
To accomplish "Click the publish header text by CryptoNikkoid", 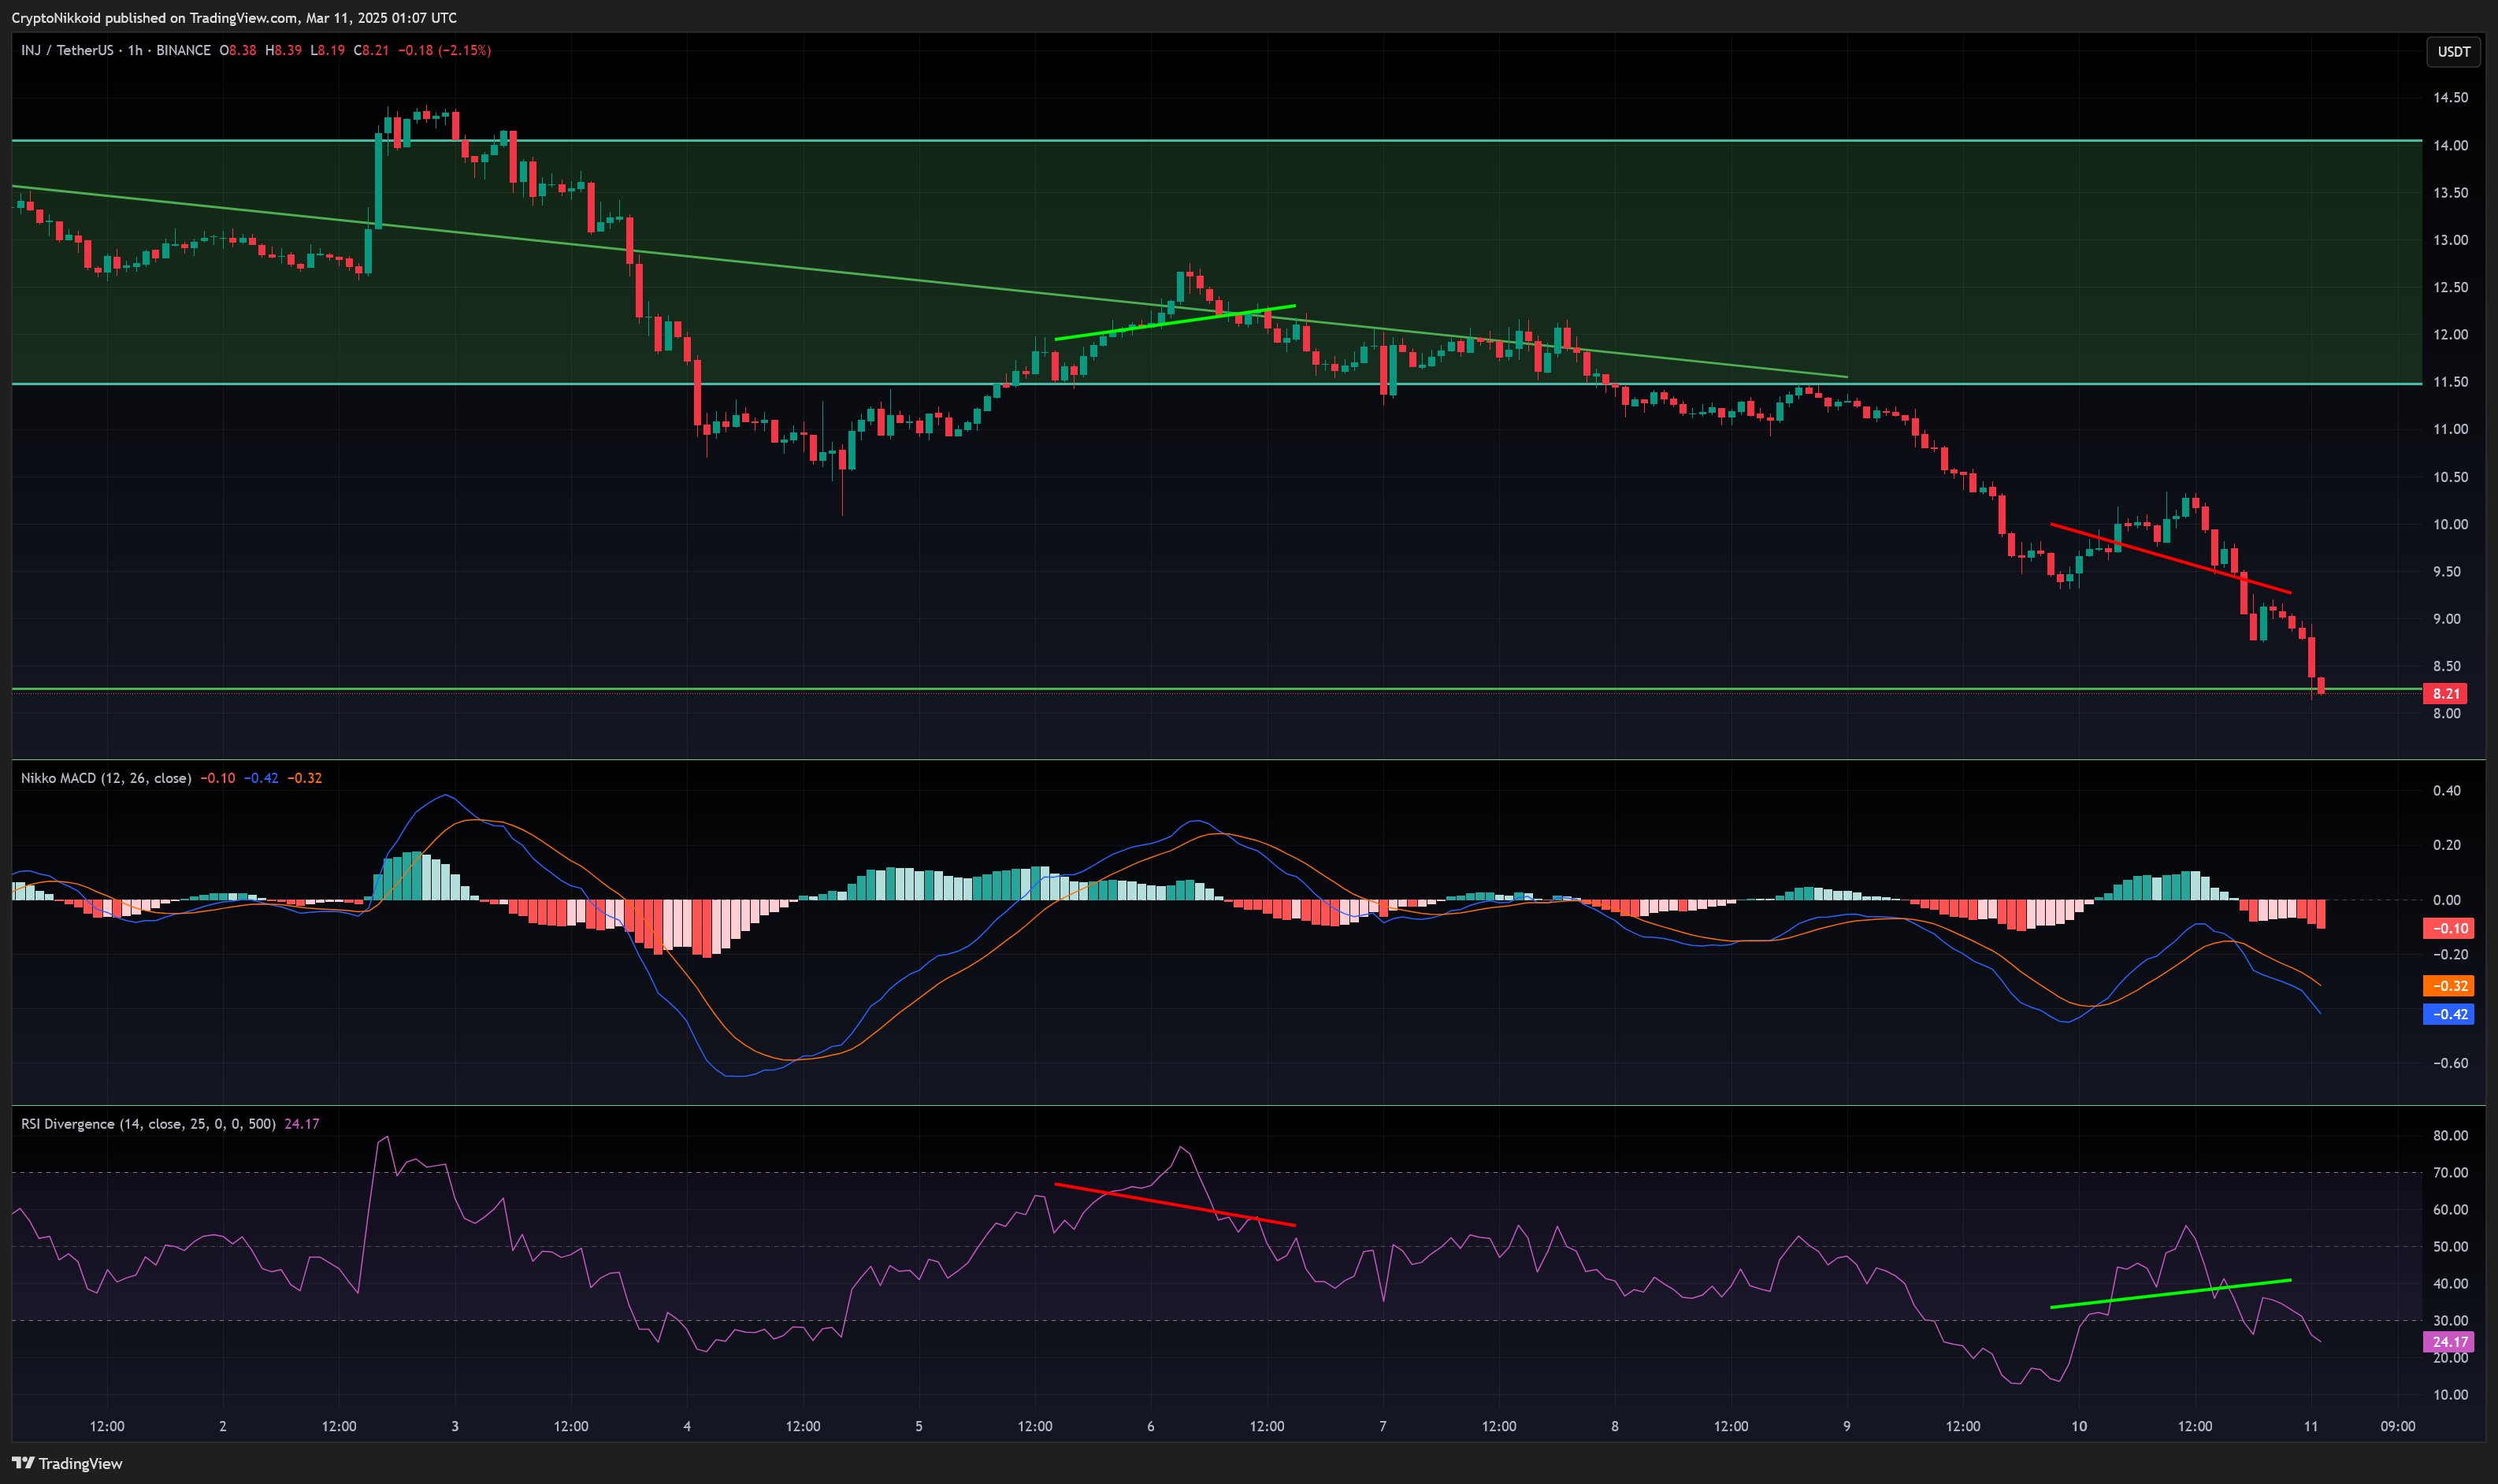I will pos(234,17).
